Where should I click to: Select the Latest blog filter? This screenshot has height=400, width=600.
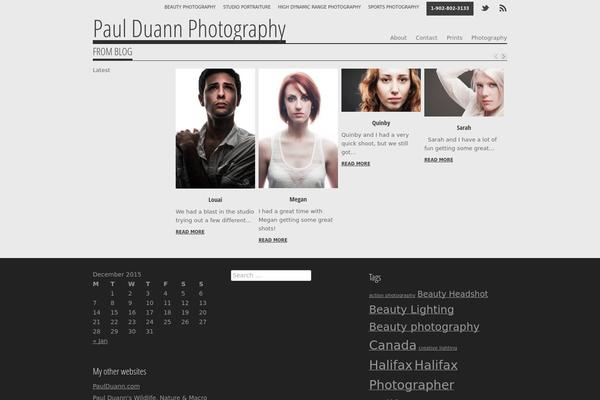coord(101,70)
